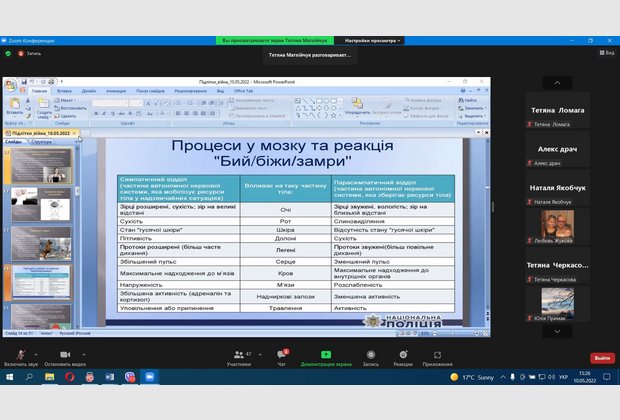Open the Реакции reactions menu
This screenshot has width=620, height=420.
click(403, 356)
